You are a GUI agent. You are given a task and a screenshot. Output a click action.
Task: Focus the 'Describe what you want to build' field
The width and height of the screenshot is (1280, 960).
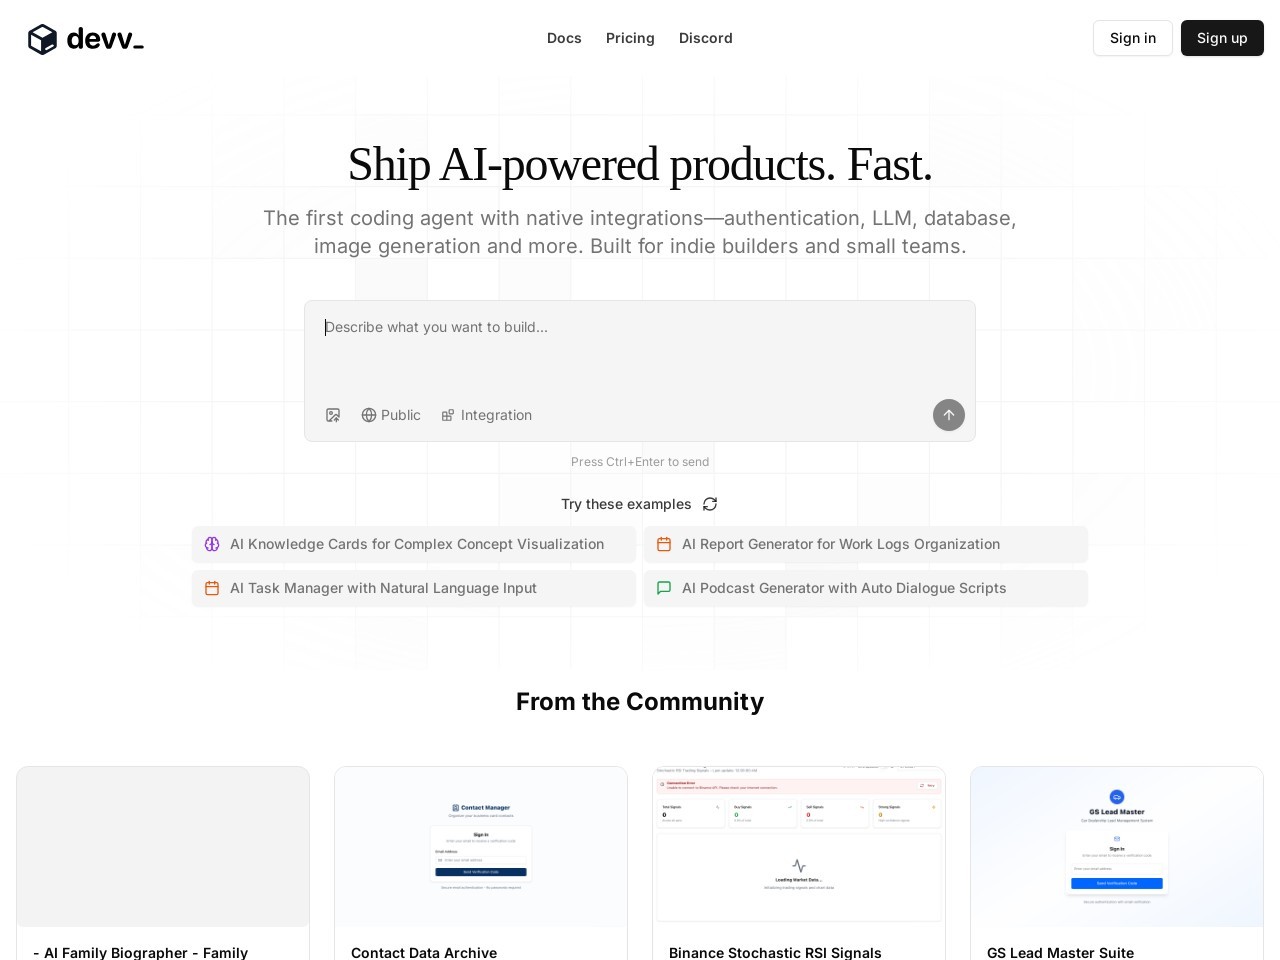pyautogui.click(x=640, y=350)
